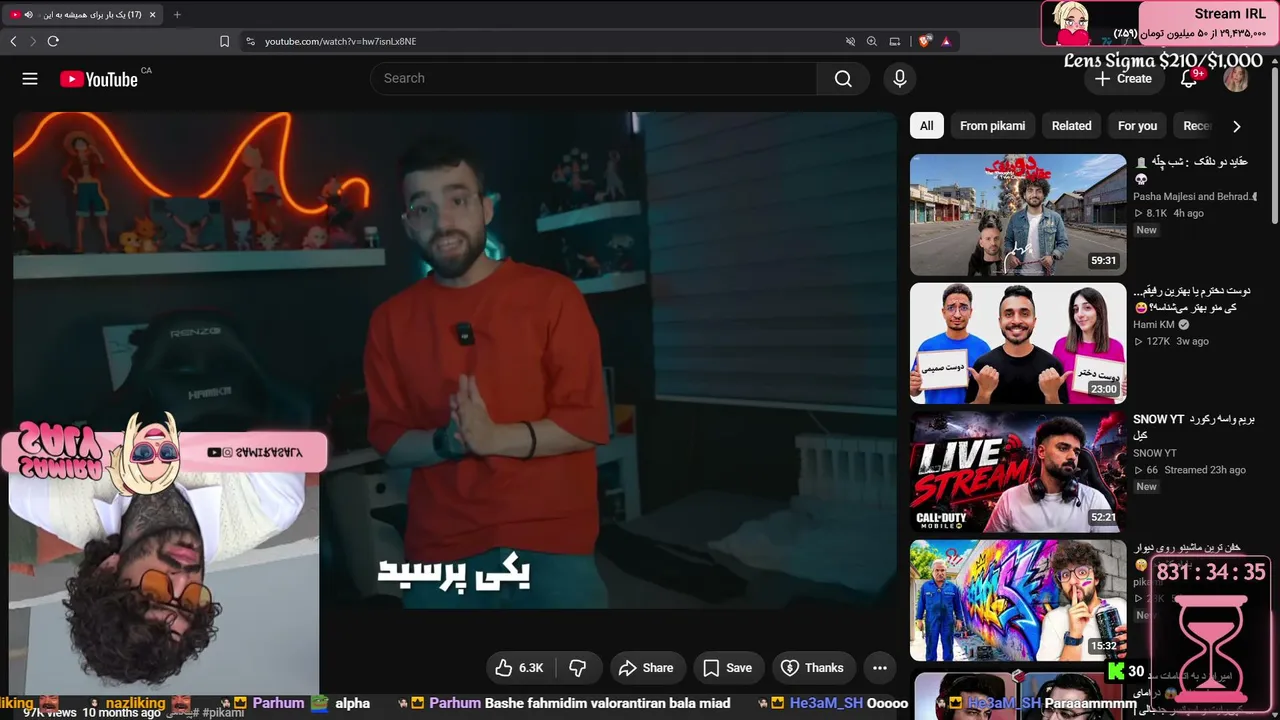Open more actions three-dot menu
The height and width of the screenshot is (720, 1280).
[x=880, y=668]
